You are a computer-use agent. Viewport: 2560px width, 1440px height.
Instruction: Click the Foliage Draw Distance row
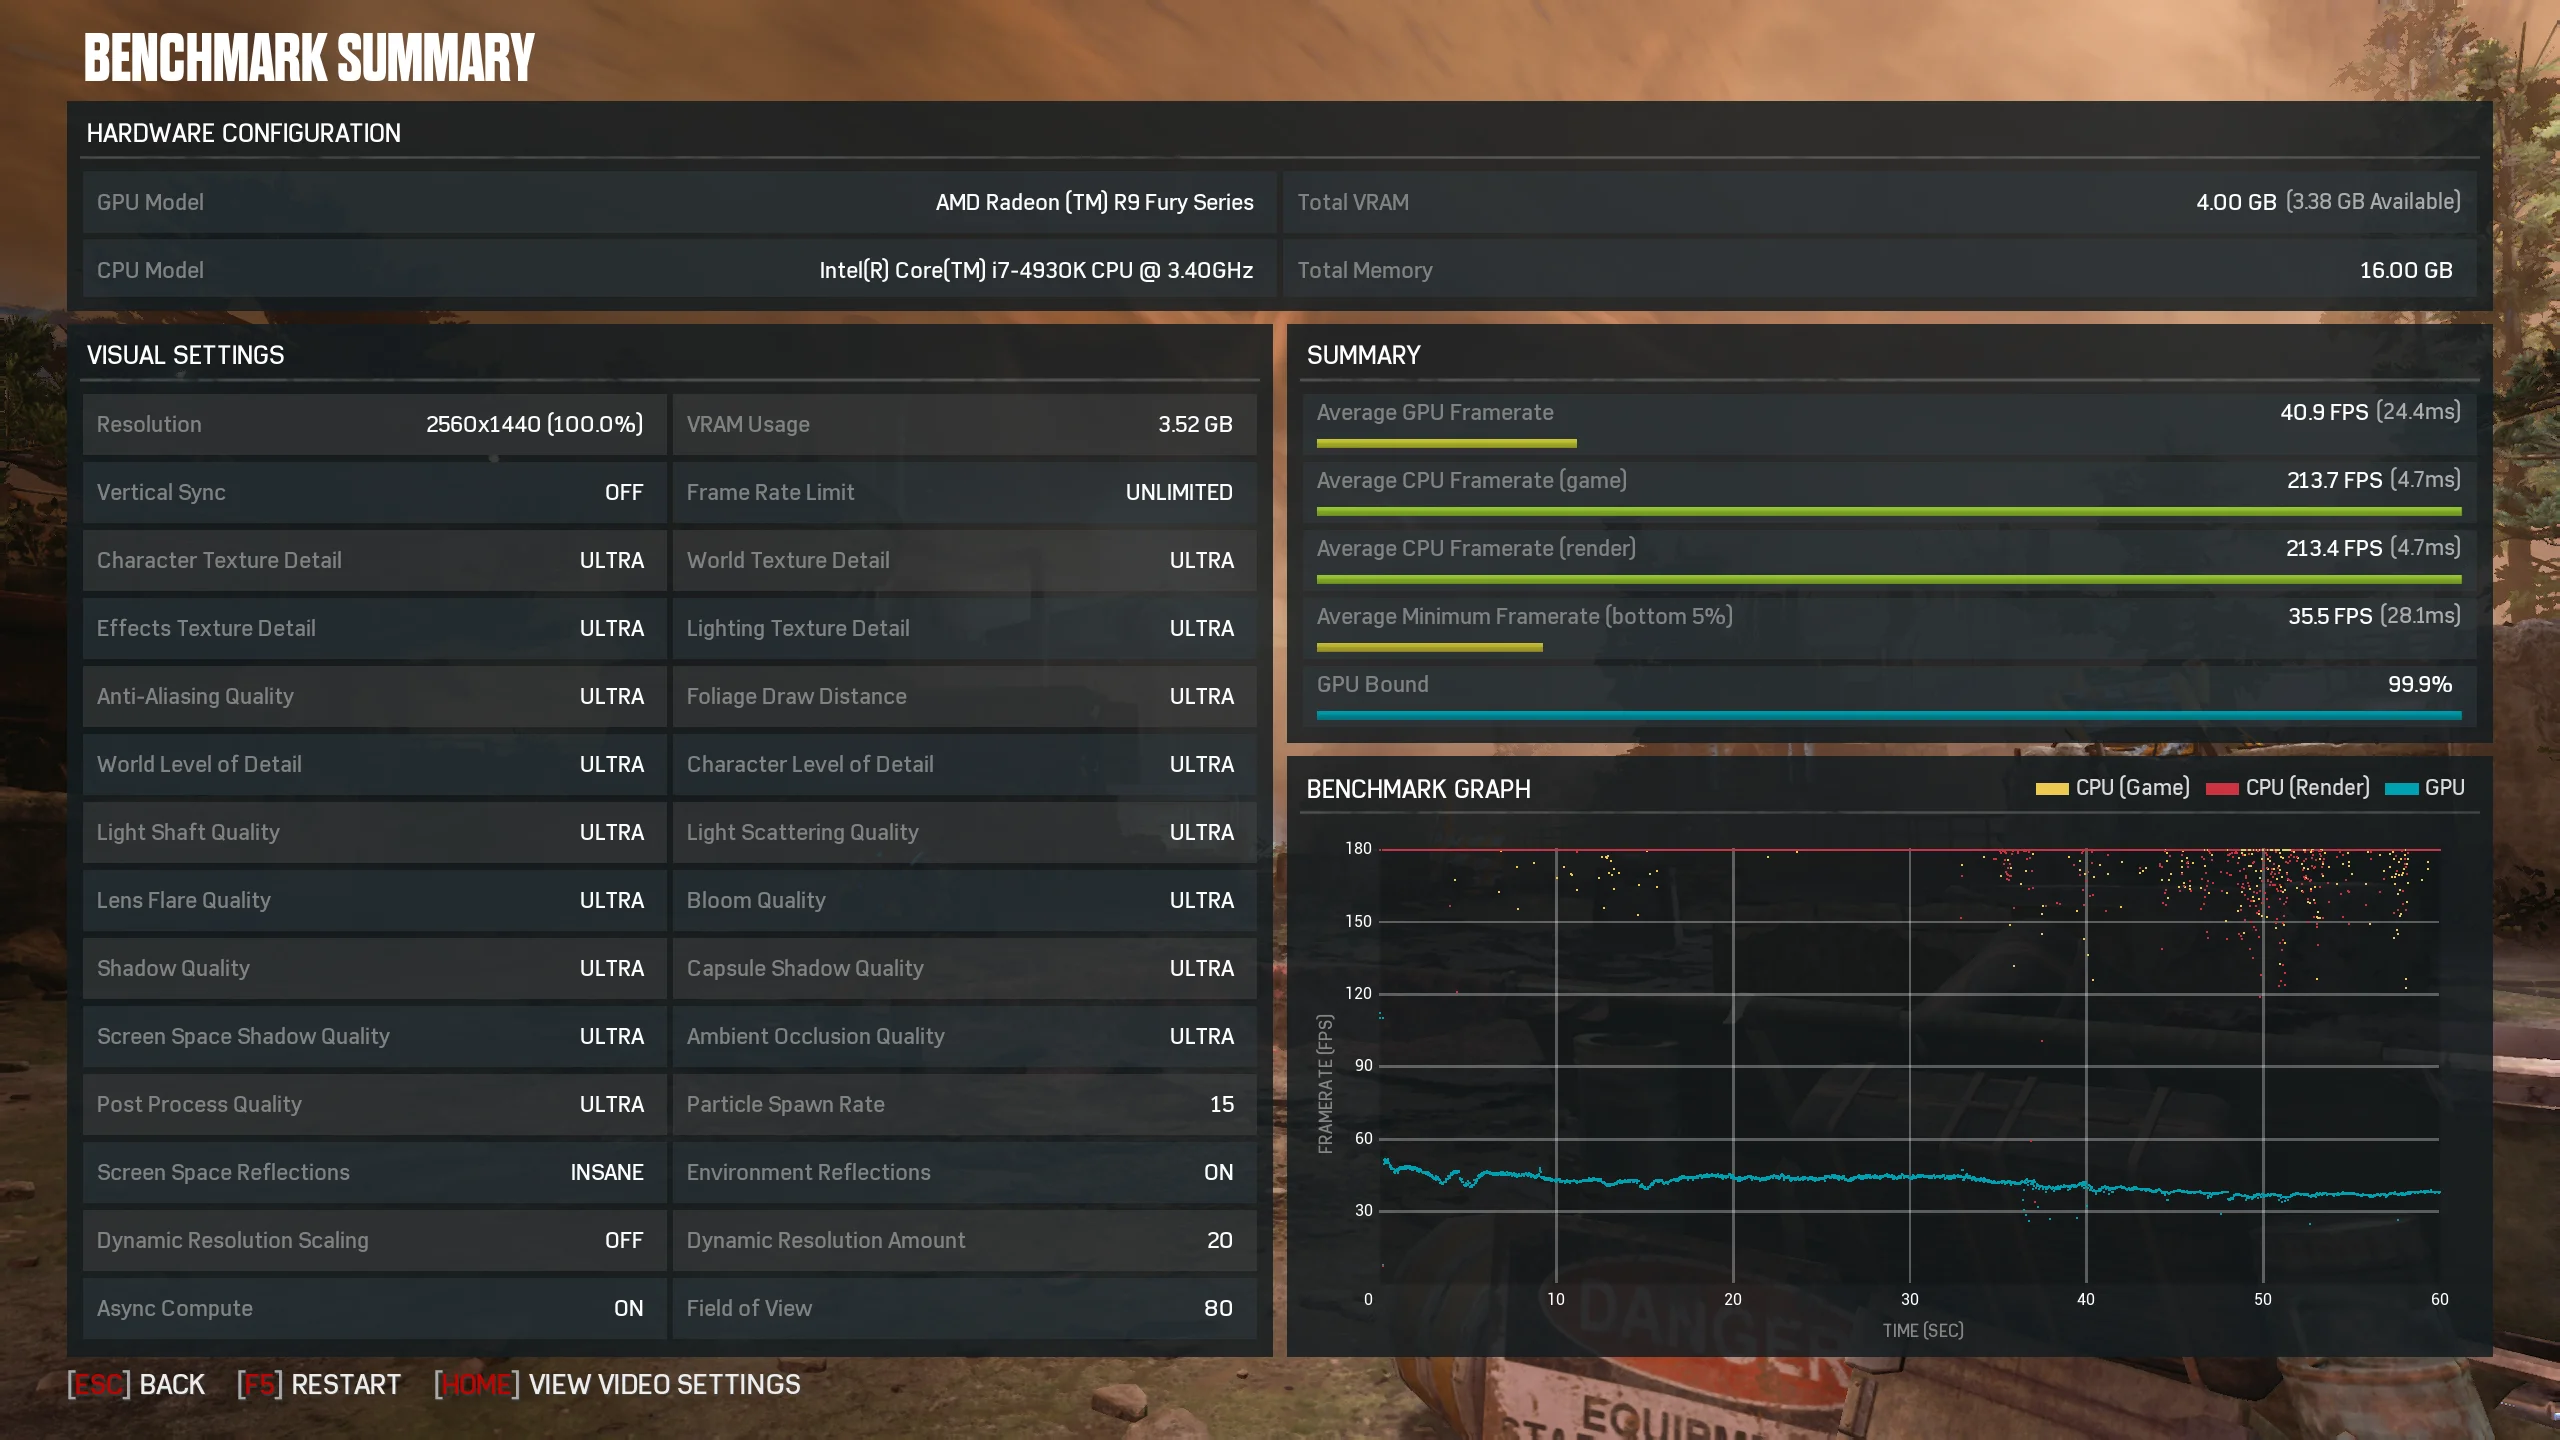[x=964, y=696]
